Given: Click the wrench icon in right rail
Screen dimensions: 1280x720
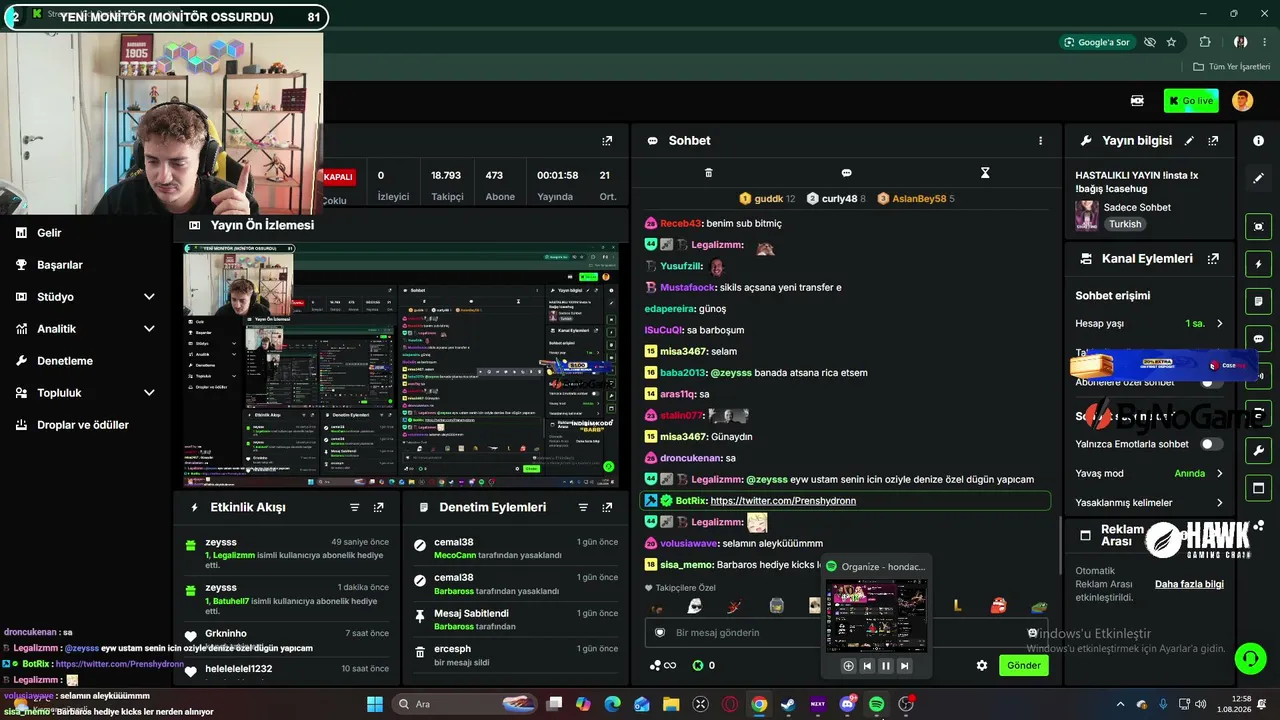Looking at the screenshot, I should (1258, 450).
